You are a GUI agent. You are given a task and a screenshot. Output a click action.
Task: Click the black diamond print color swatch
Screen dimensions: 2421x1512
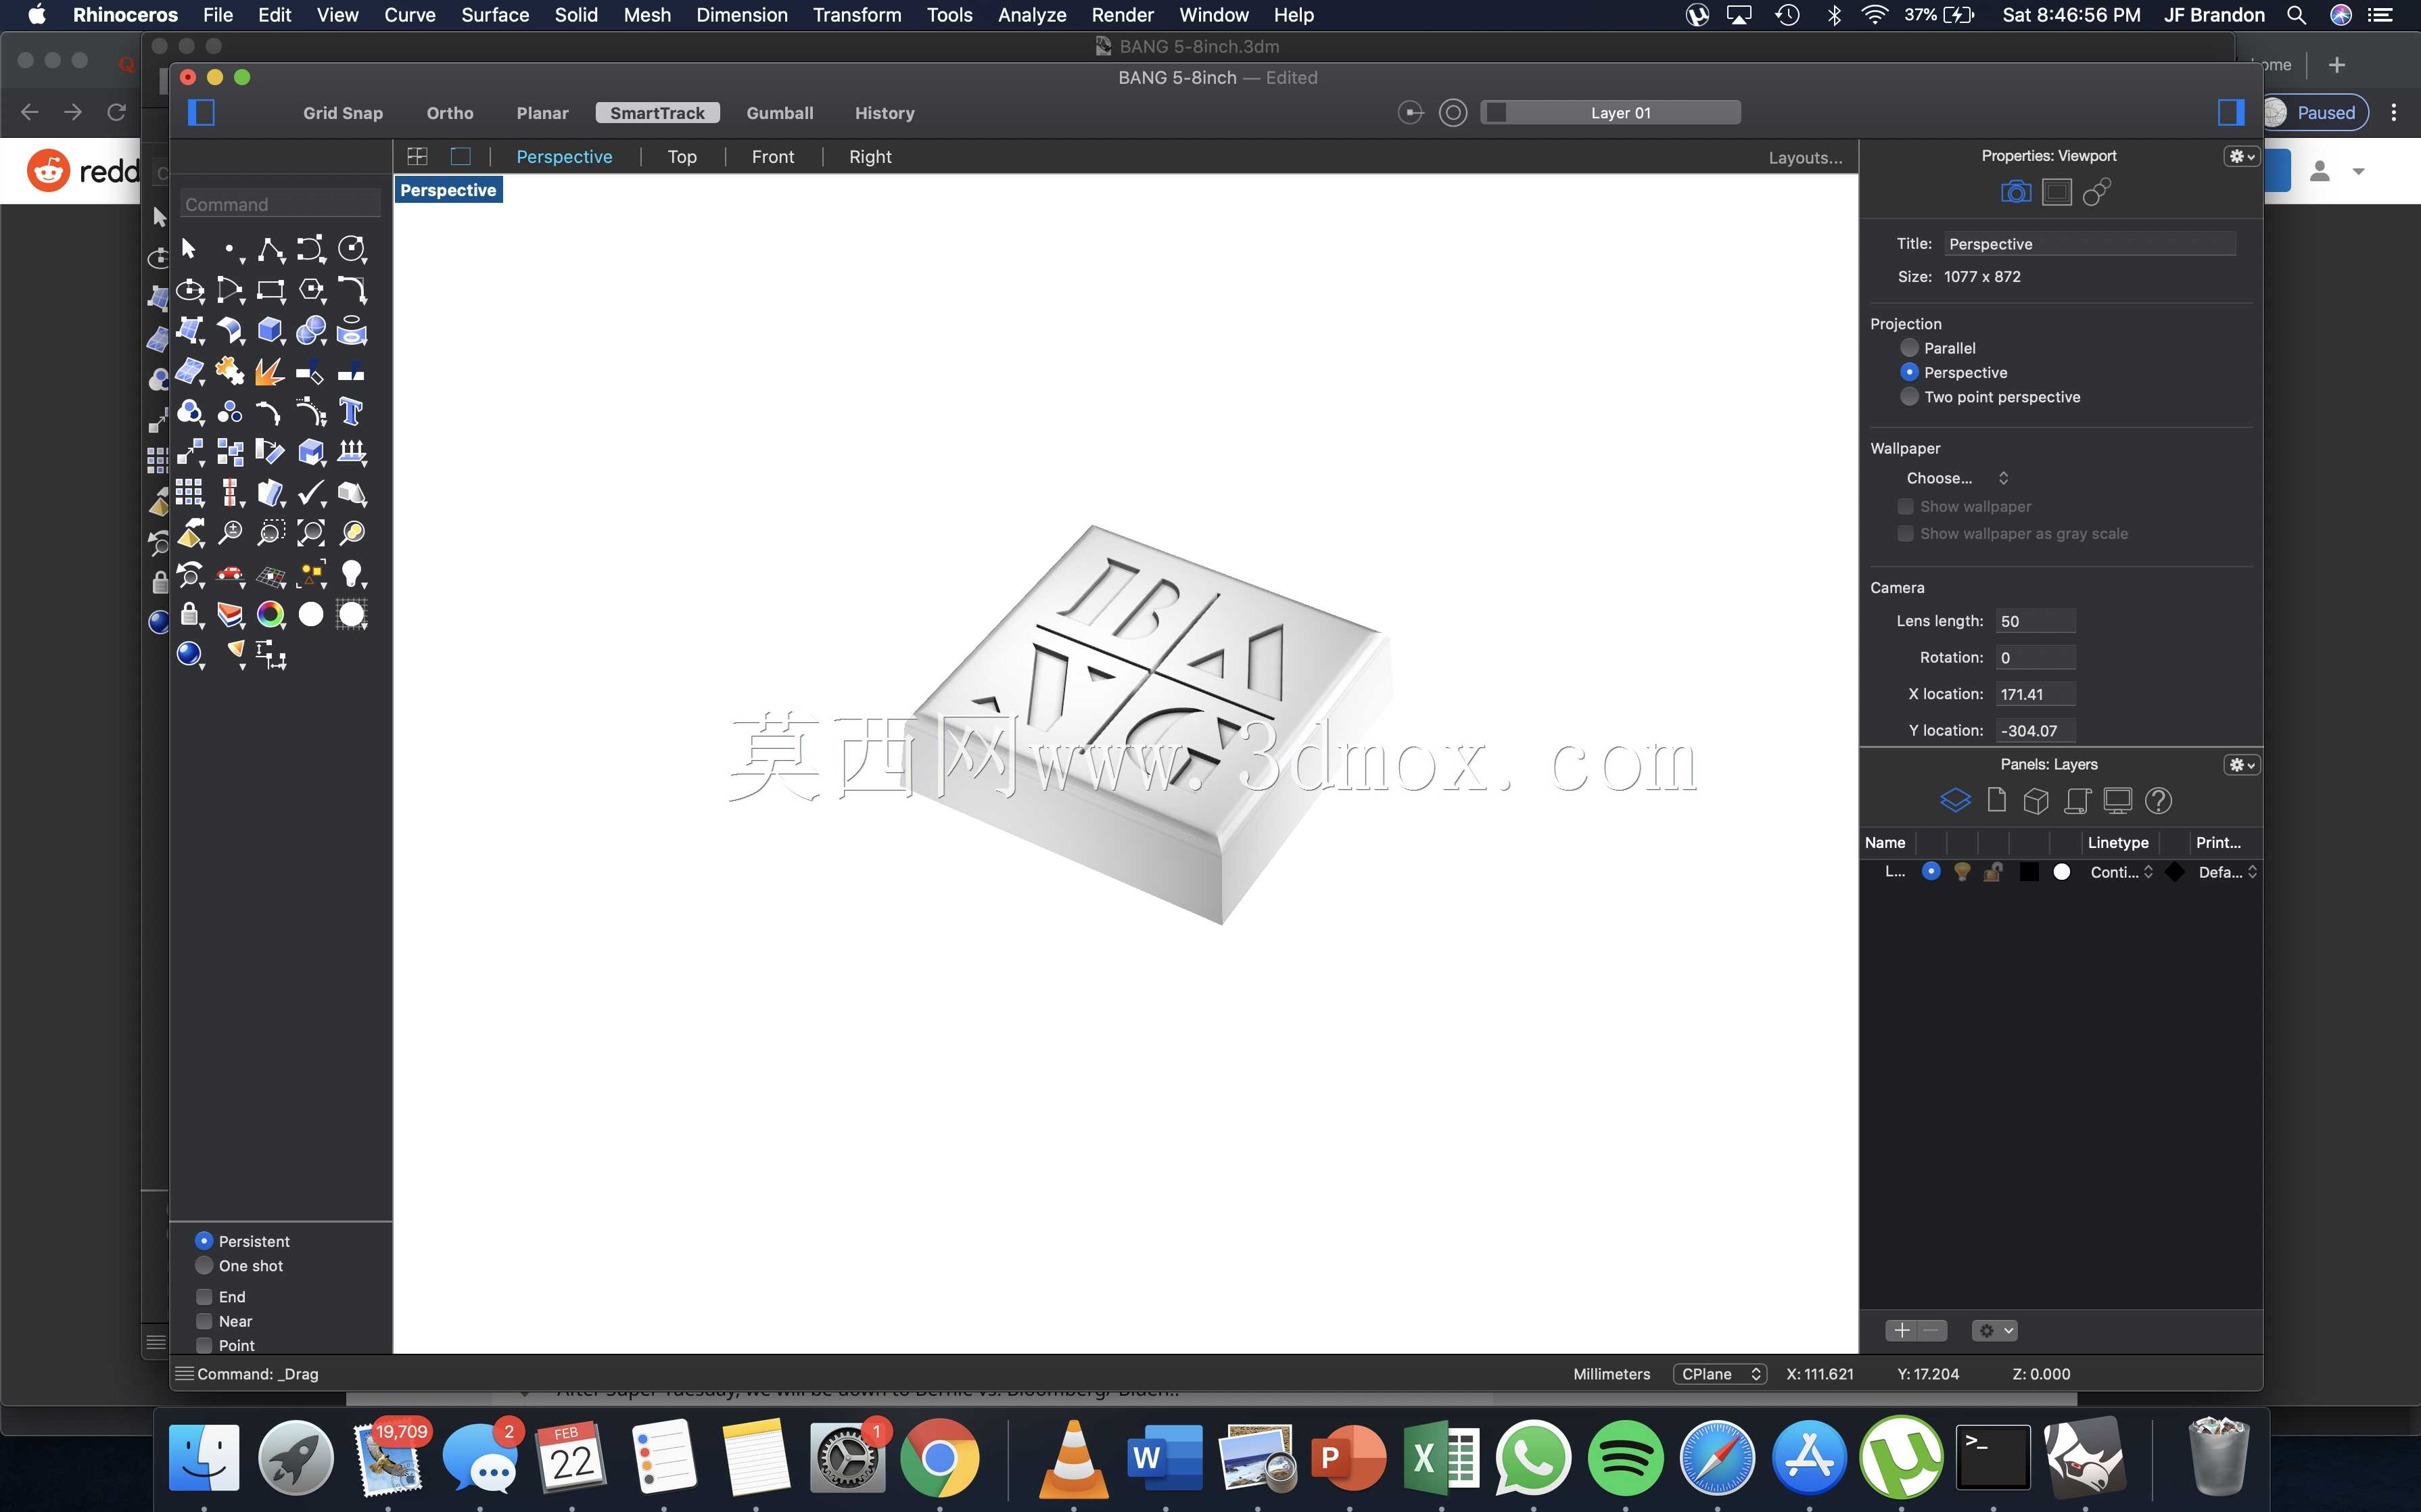point(2174,872)
